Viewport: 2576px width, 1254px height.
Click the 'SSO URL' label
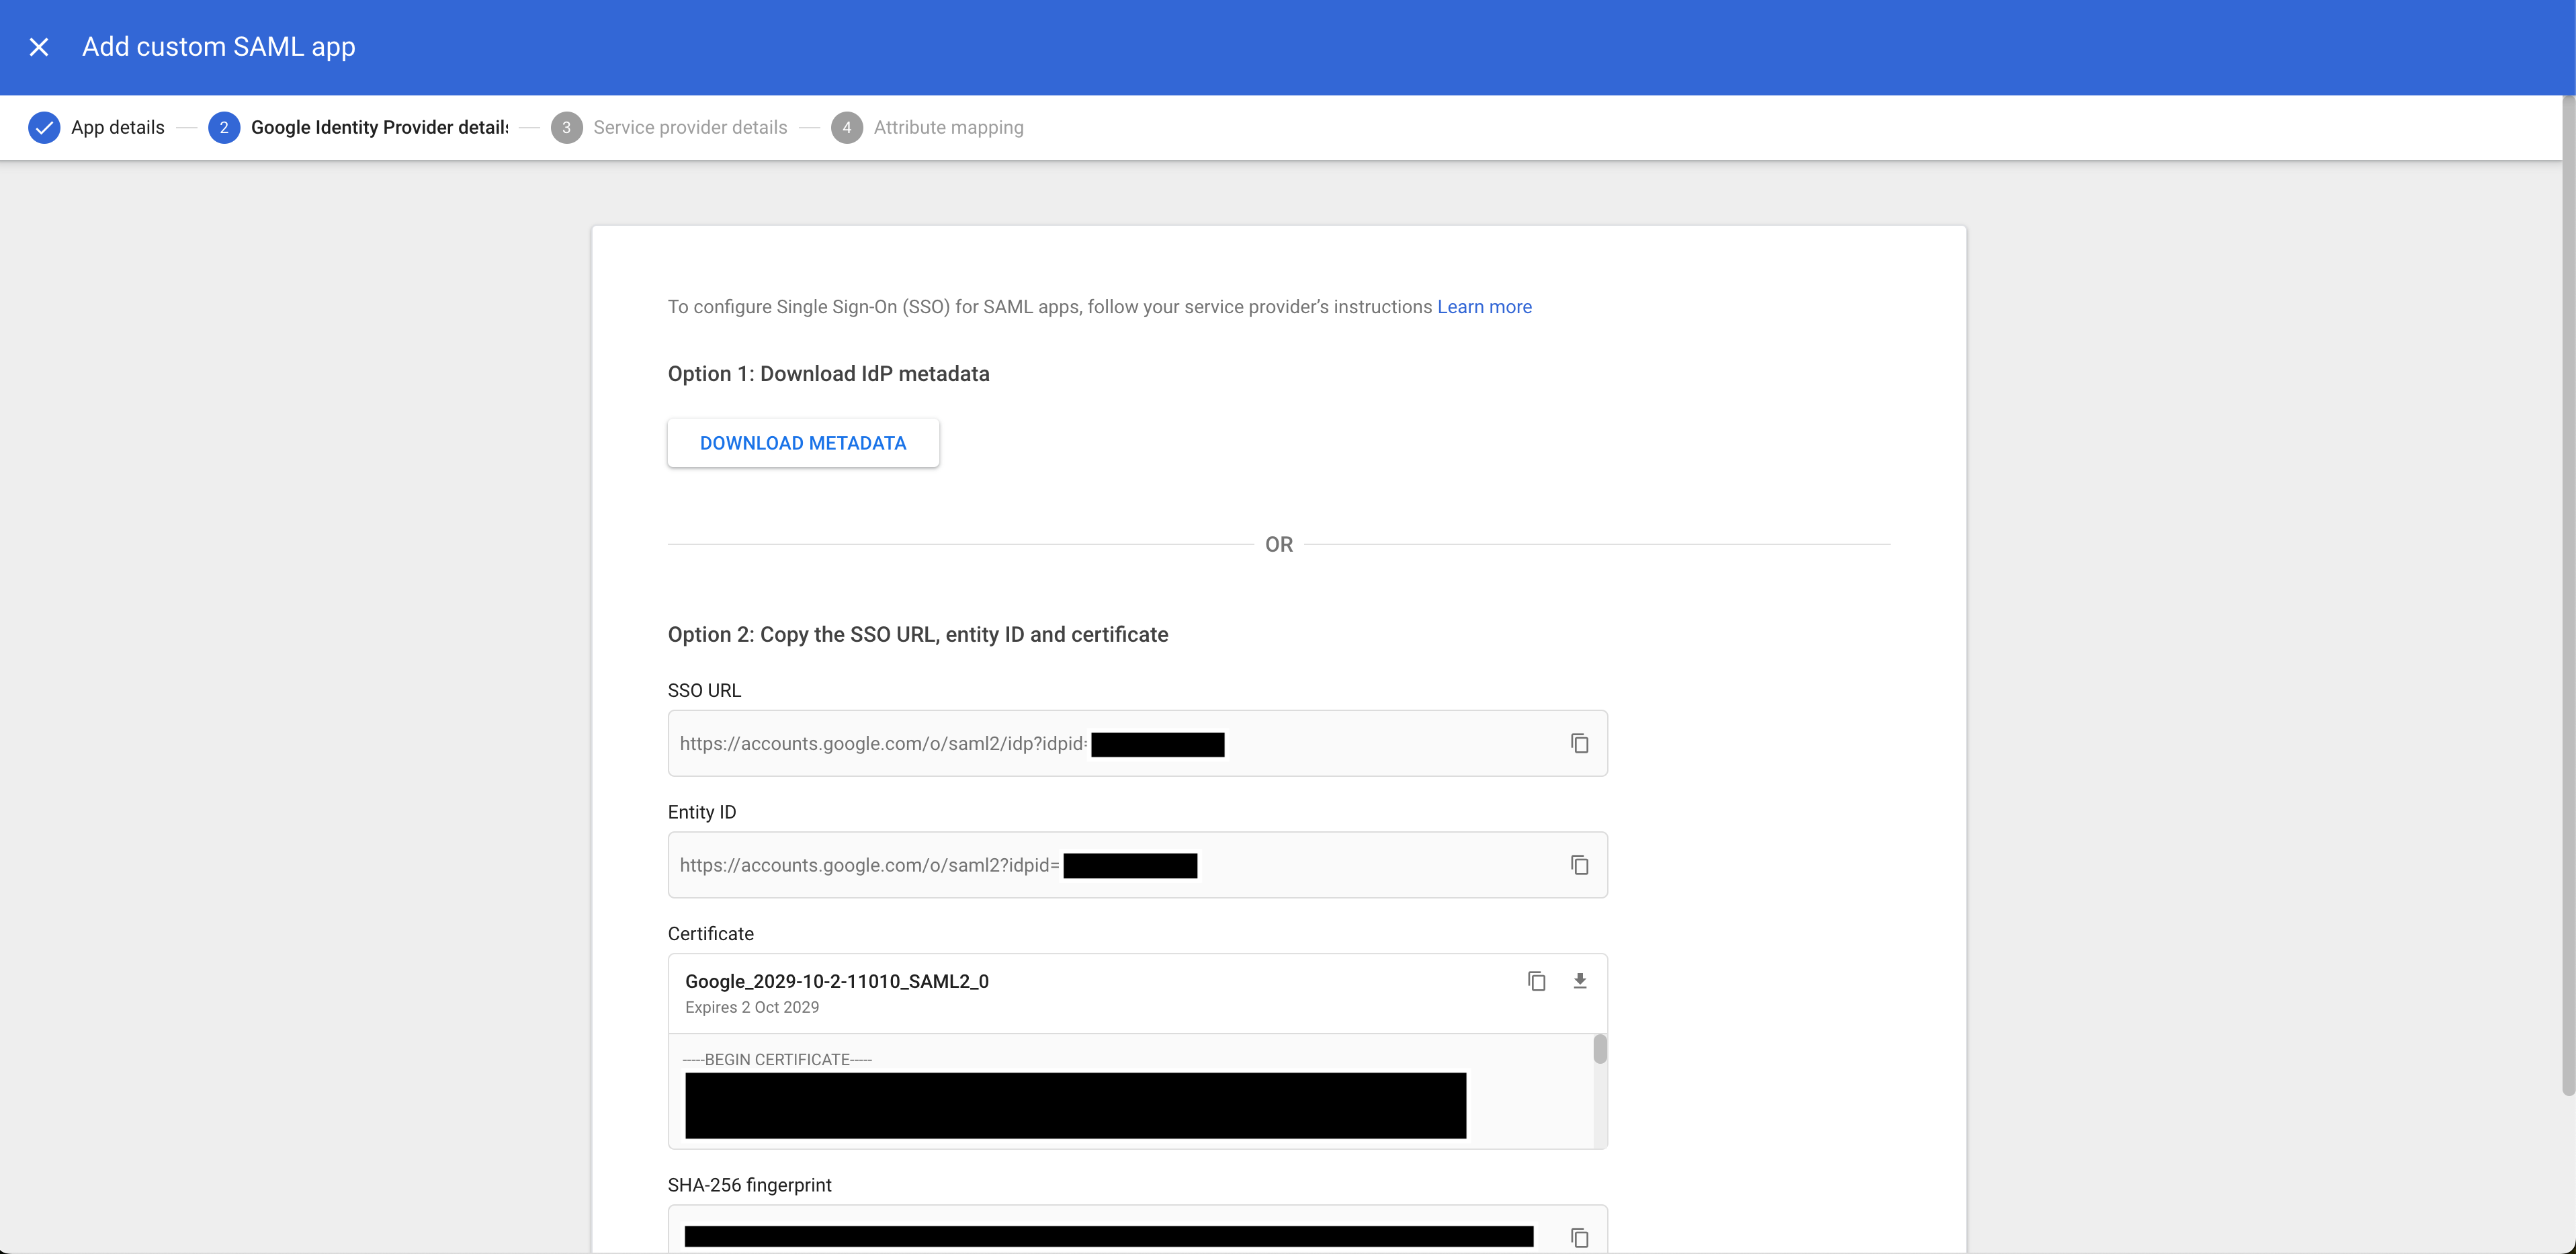[704, 691]
